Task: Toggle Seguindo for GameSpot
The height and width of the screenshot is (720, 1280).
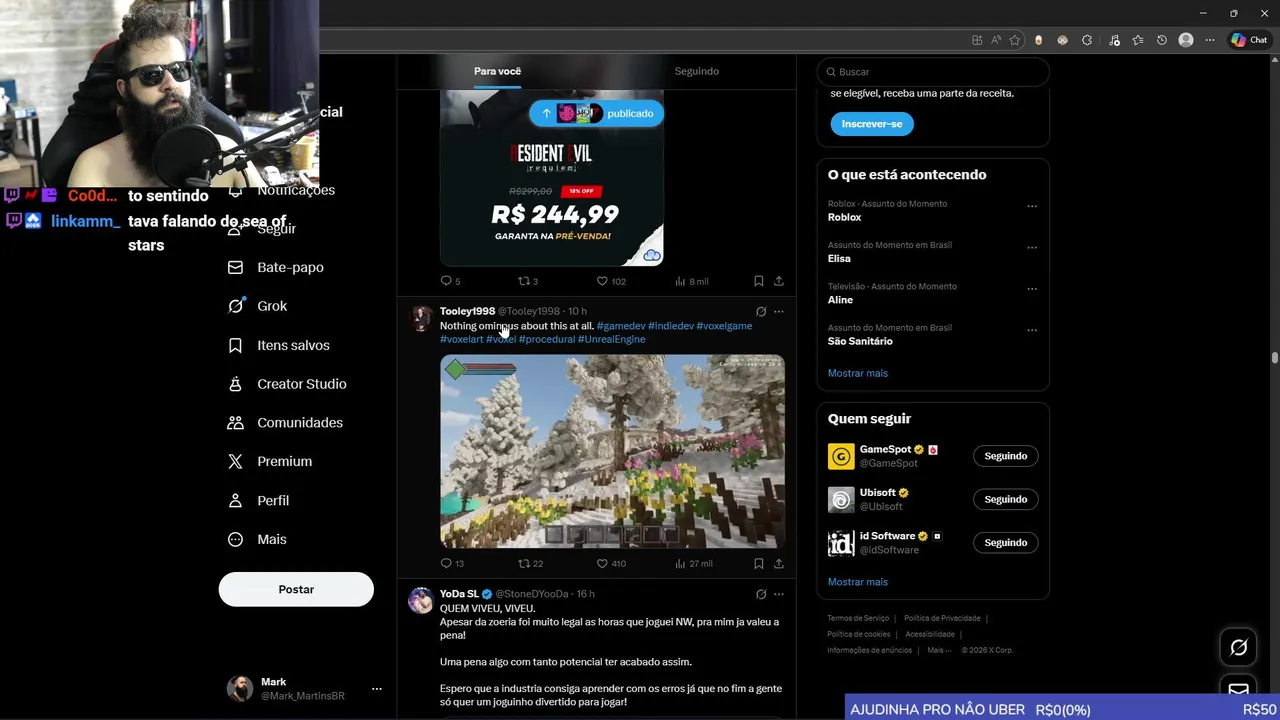Action: coord(1005,456)
